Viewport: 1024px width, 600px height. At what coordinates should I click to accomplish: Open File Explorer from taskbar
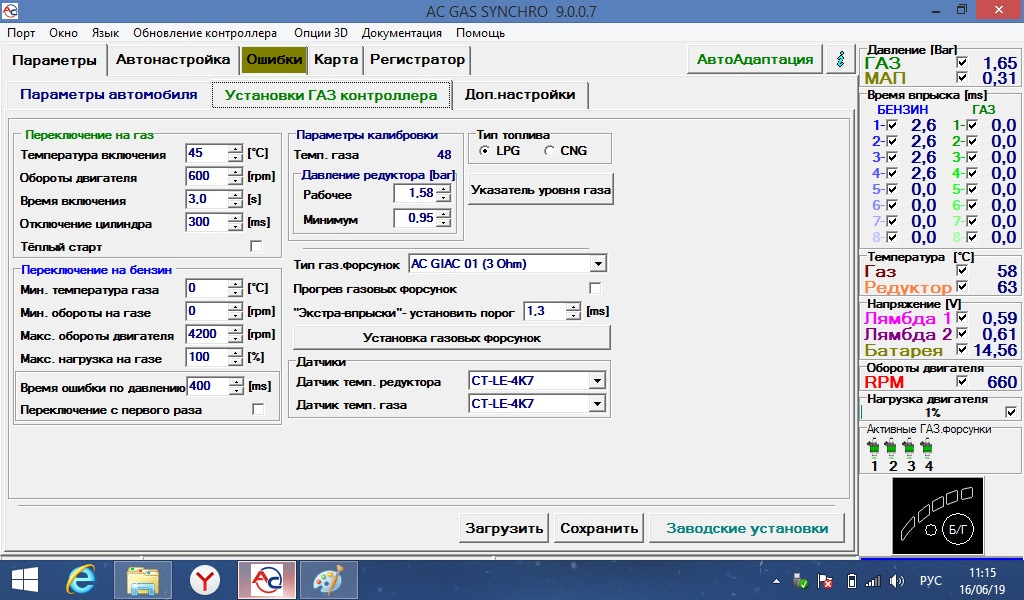pos(143,580)
